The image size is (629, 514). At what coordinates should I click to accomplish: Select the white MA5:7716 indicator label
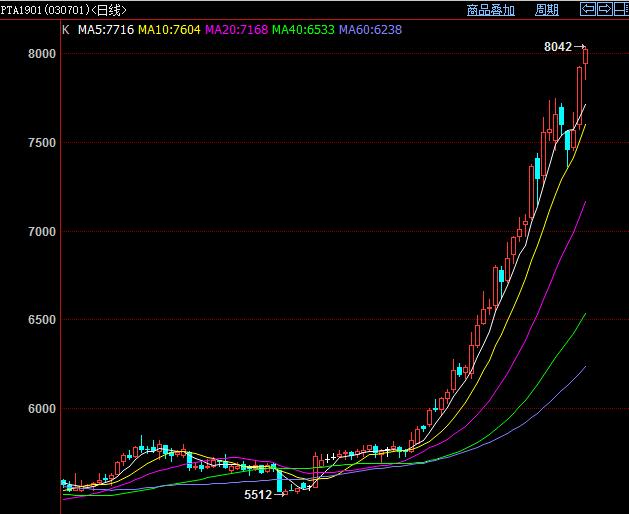(x=106, y=30)
